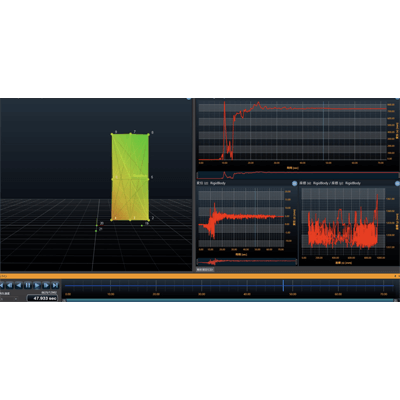The width and height of the screenshot is (400, 400).
Task: Click the overview strip below the lower-left graph
Action: pyautogui.click(x=247, y=262)
